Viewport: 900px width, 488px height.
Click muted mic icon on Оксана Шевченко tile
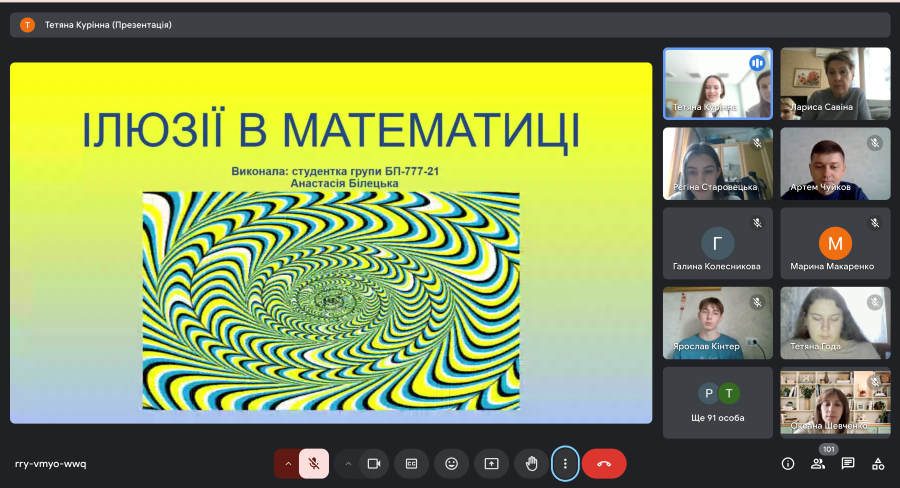tap(875, 381)
